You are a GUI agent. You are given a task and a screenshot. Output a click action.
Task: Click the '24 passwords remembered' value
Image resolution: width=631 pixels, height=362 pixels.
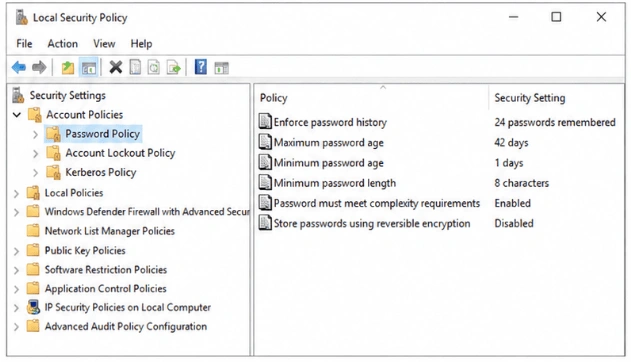tap(555, 122)
